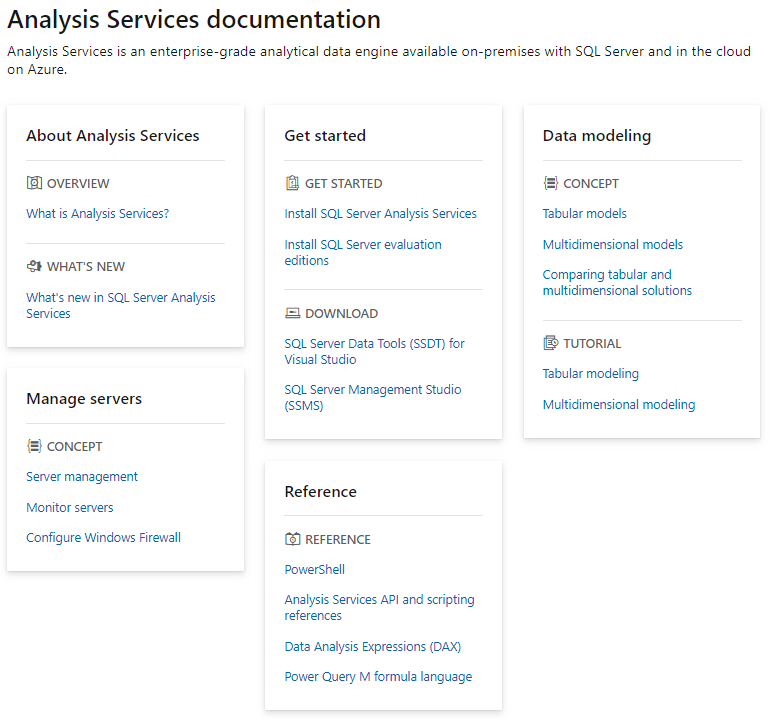
Task: Go to Install SQL Server Analysis Services
Action: [x=380, y=213]
